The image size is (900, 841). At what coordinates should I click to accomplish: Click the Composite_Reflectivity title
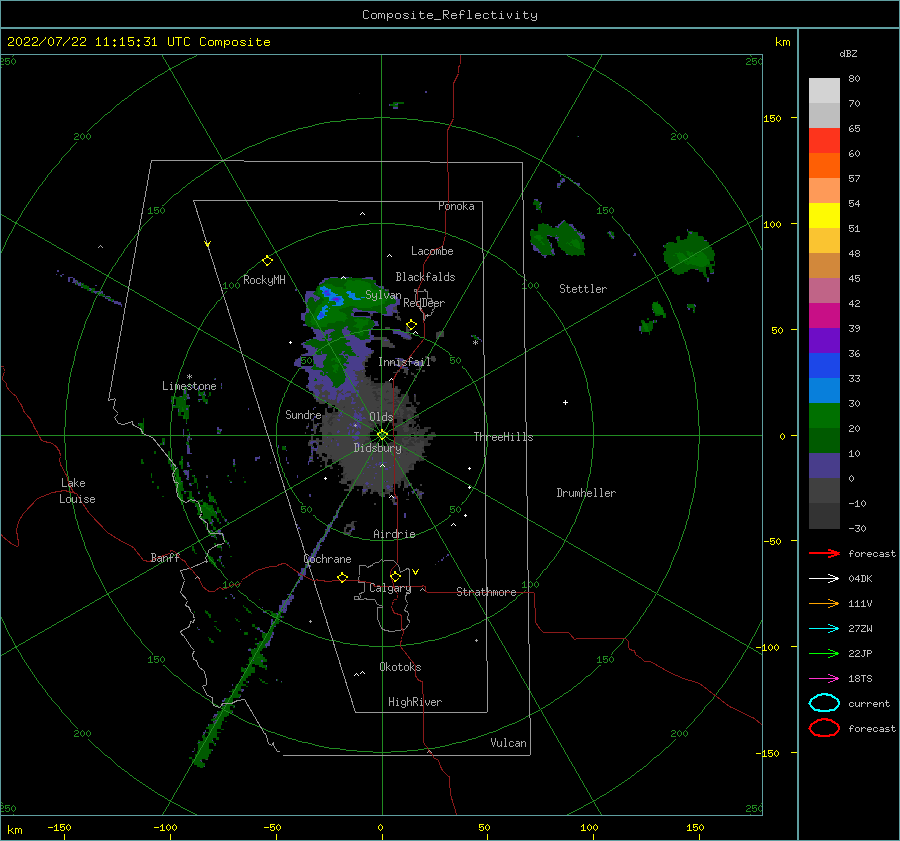[450, 15]
